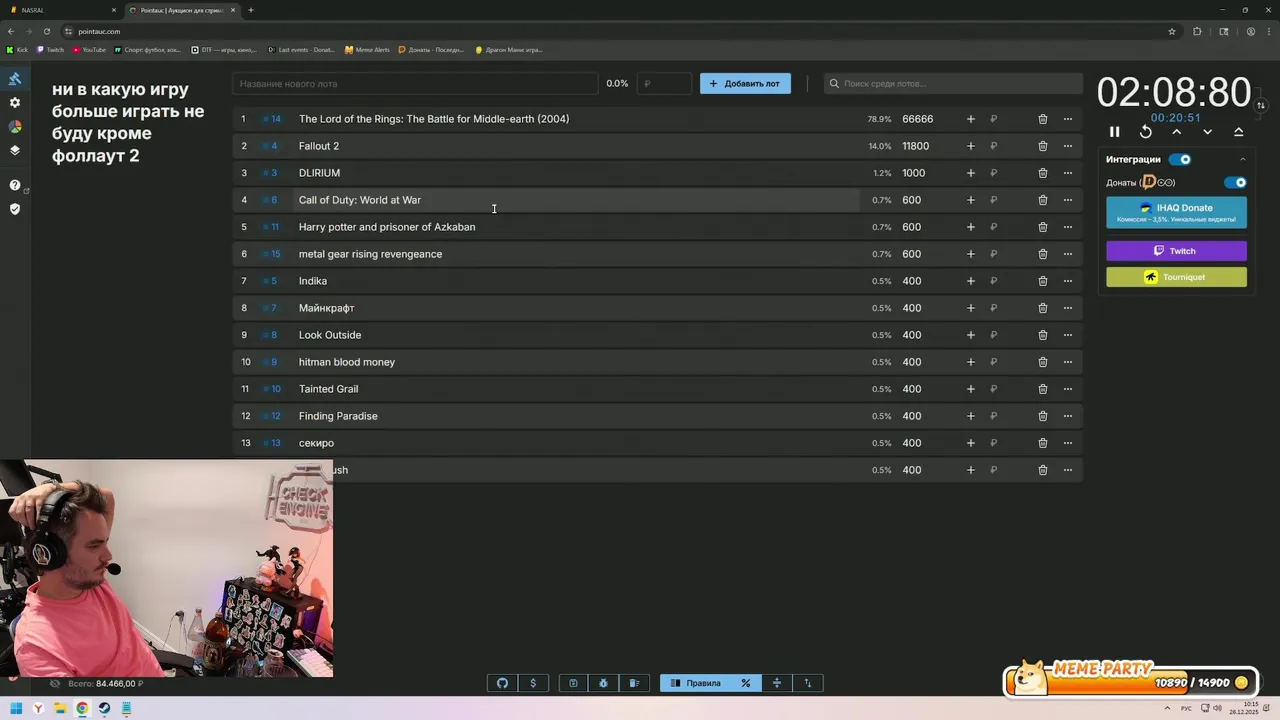Edit Fallout 2 amount 11800
The image size is (1280, 720).
916,146
